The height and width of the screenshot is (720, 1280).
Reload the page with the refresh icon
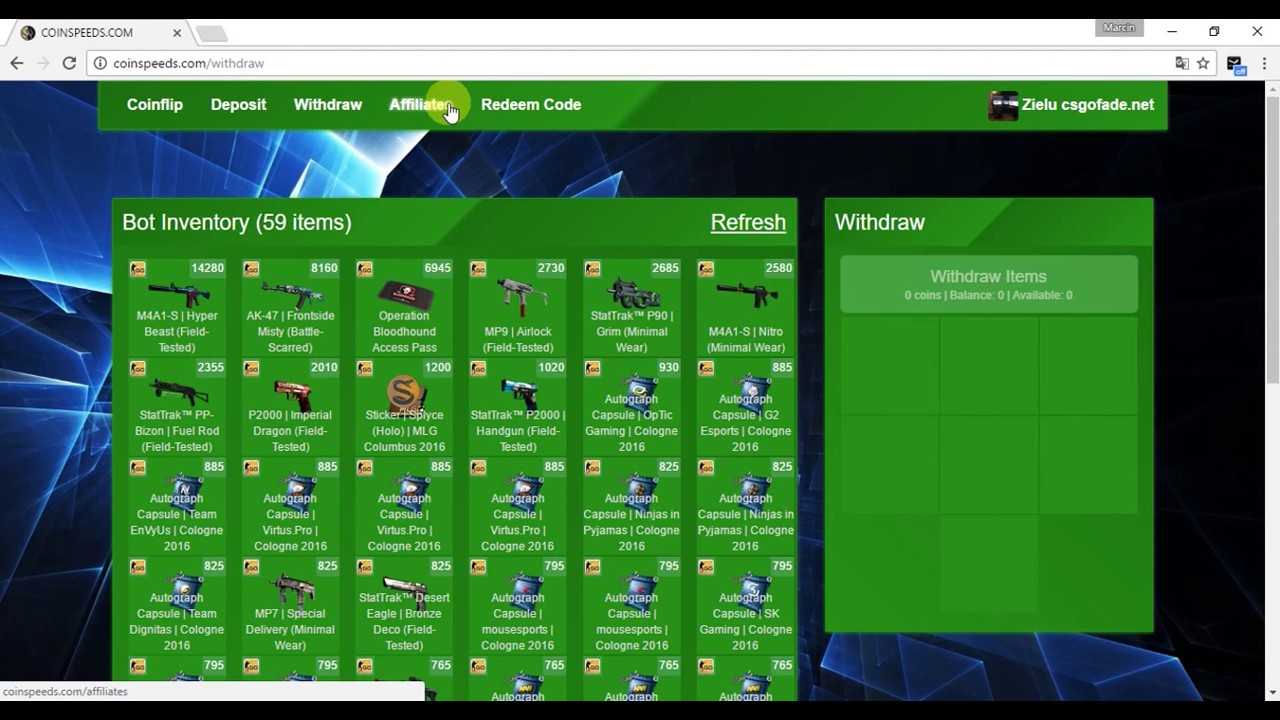[x=69, y=63]
